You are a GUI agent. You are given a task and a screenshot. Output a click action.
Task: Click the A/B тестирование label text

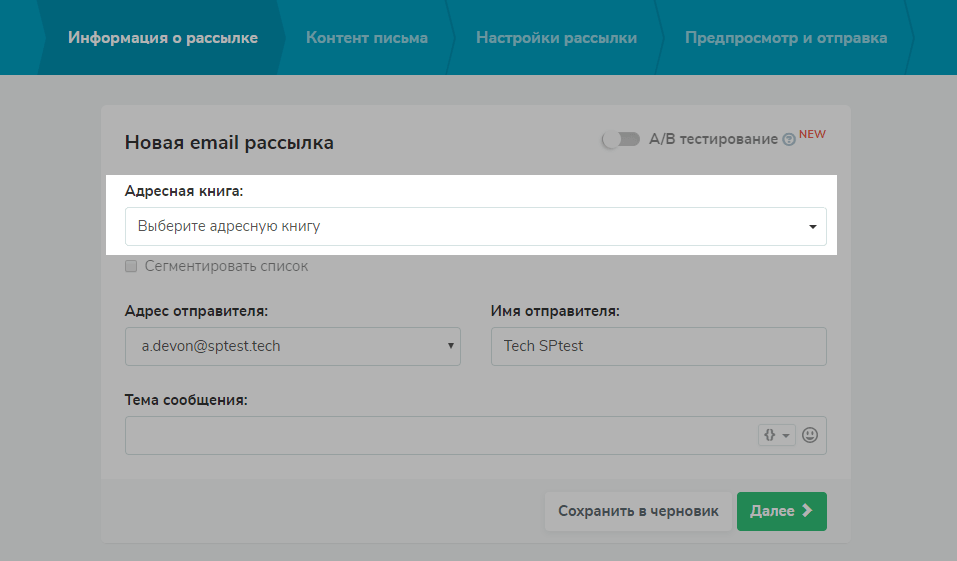click(x=713, y=139)
